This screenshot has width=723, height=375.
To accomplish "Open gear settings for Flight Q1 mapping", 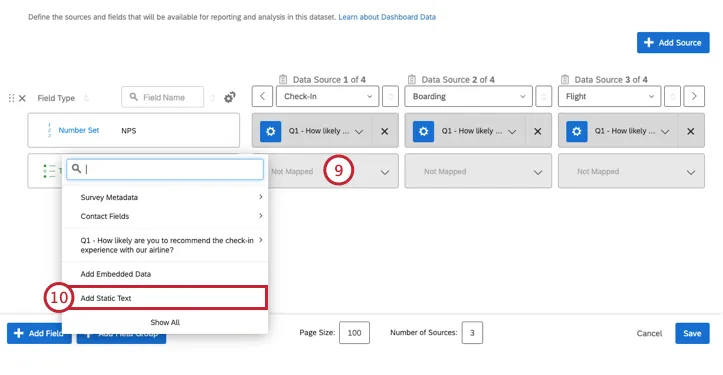I will pyautogui.click(x=576, y=131).
